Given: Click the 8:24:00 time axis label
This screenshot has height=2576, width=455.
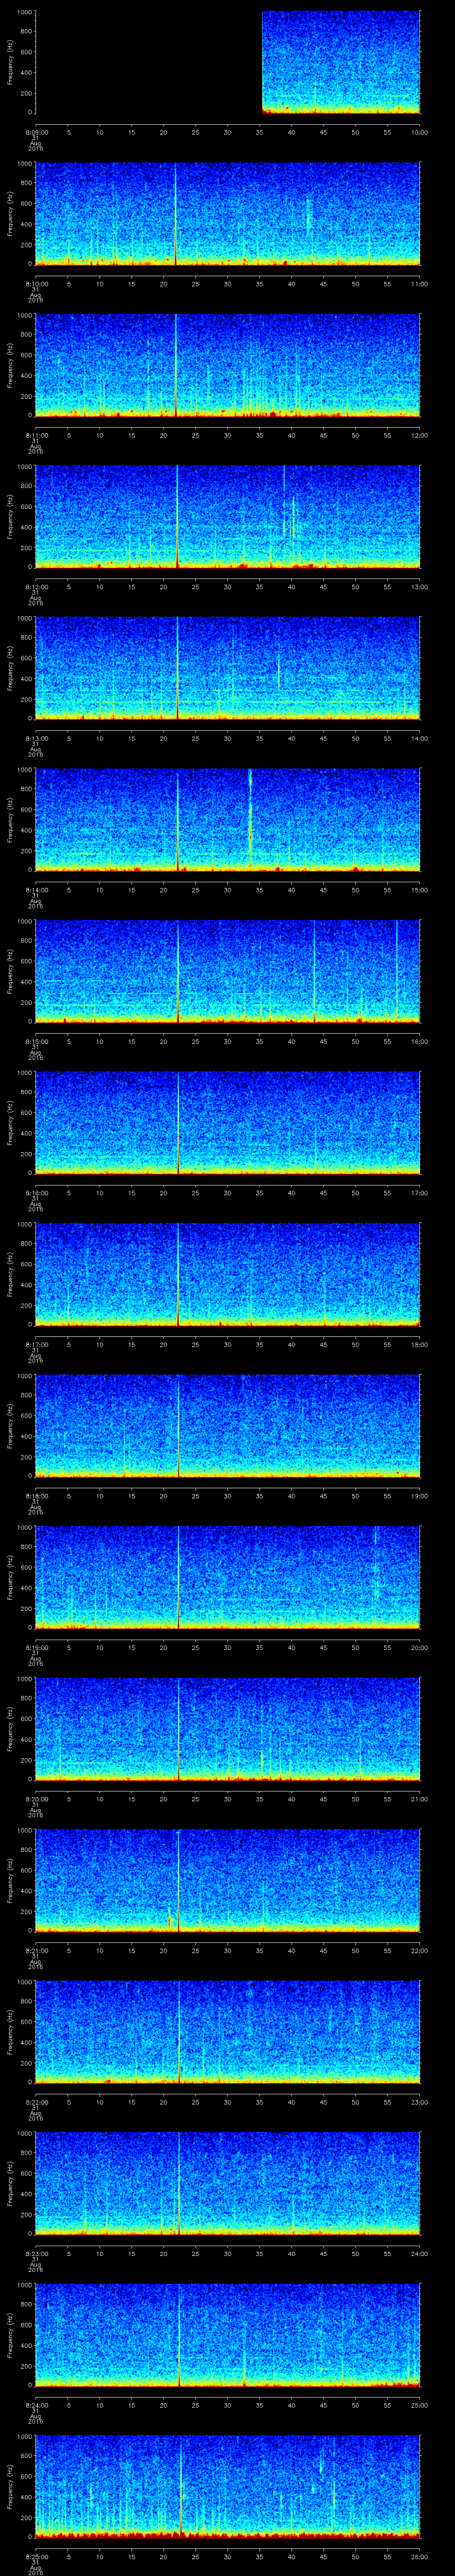Looking at the screenshot, I should (x=36, y=2405).
